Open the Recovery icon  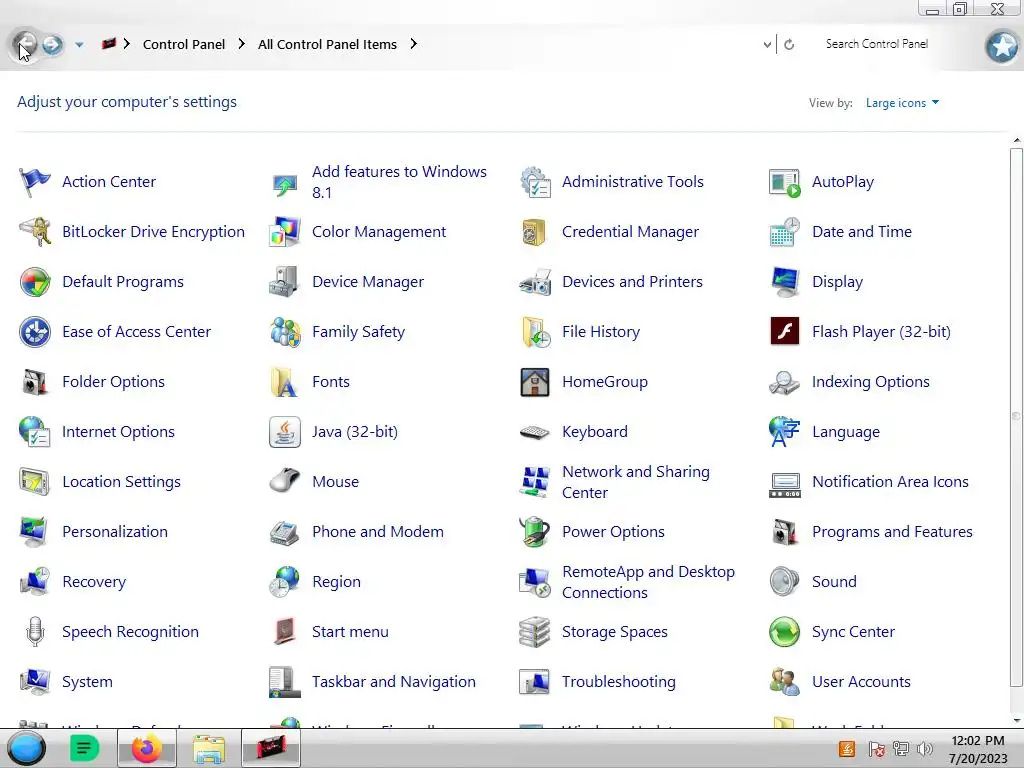[35, 582]
